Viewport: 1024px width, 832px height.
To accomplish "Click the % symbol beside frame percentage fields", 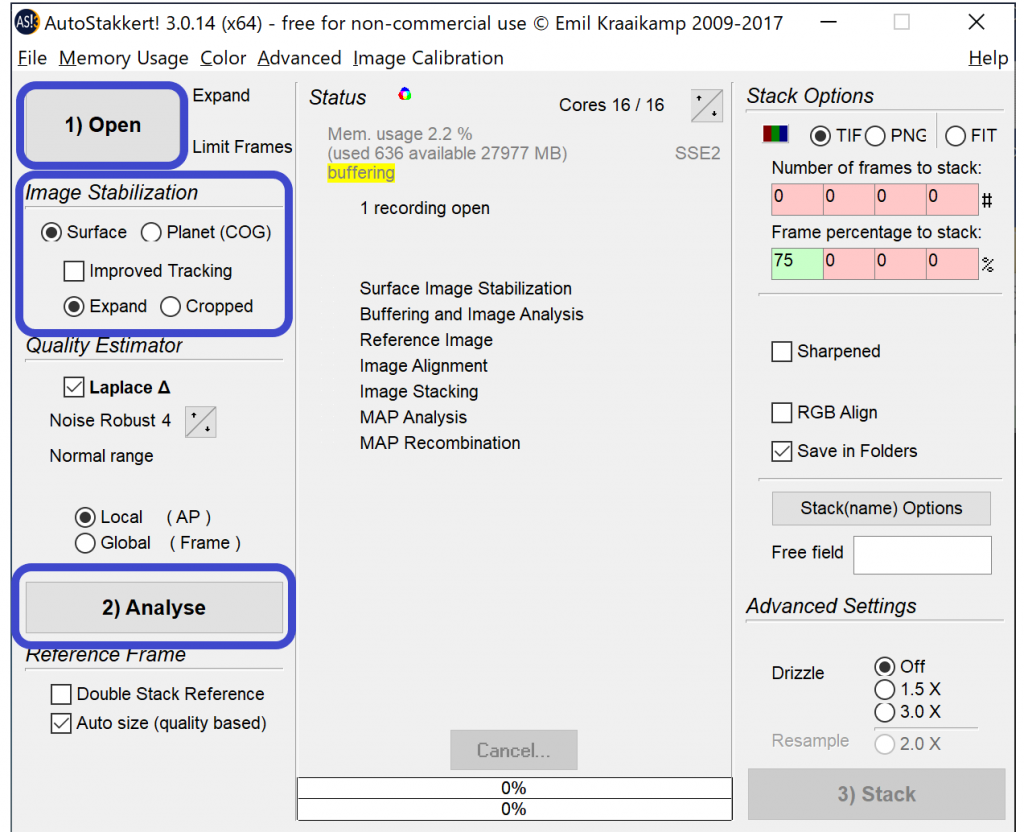I will [x=987, y=264].
